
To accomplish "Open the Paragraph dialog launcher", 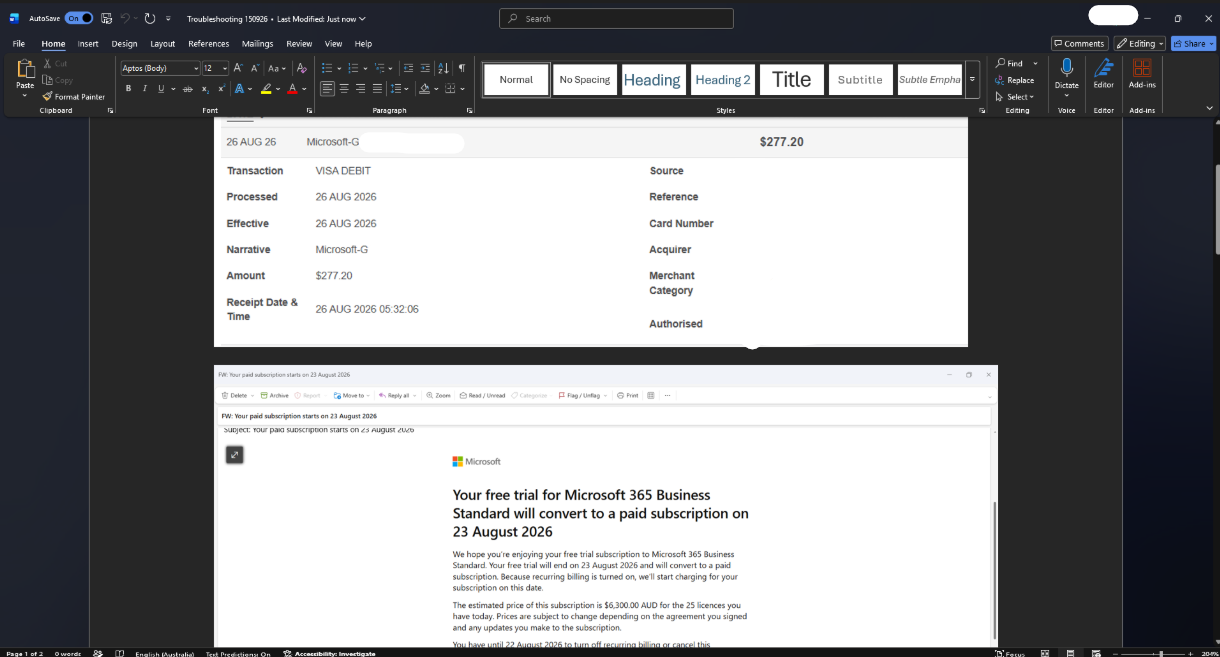I will click(x=470, y=110).
